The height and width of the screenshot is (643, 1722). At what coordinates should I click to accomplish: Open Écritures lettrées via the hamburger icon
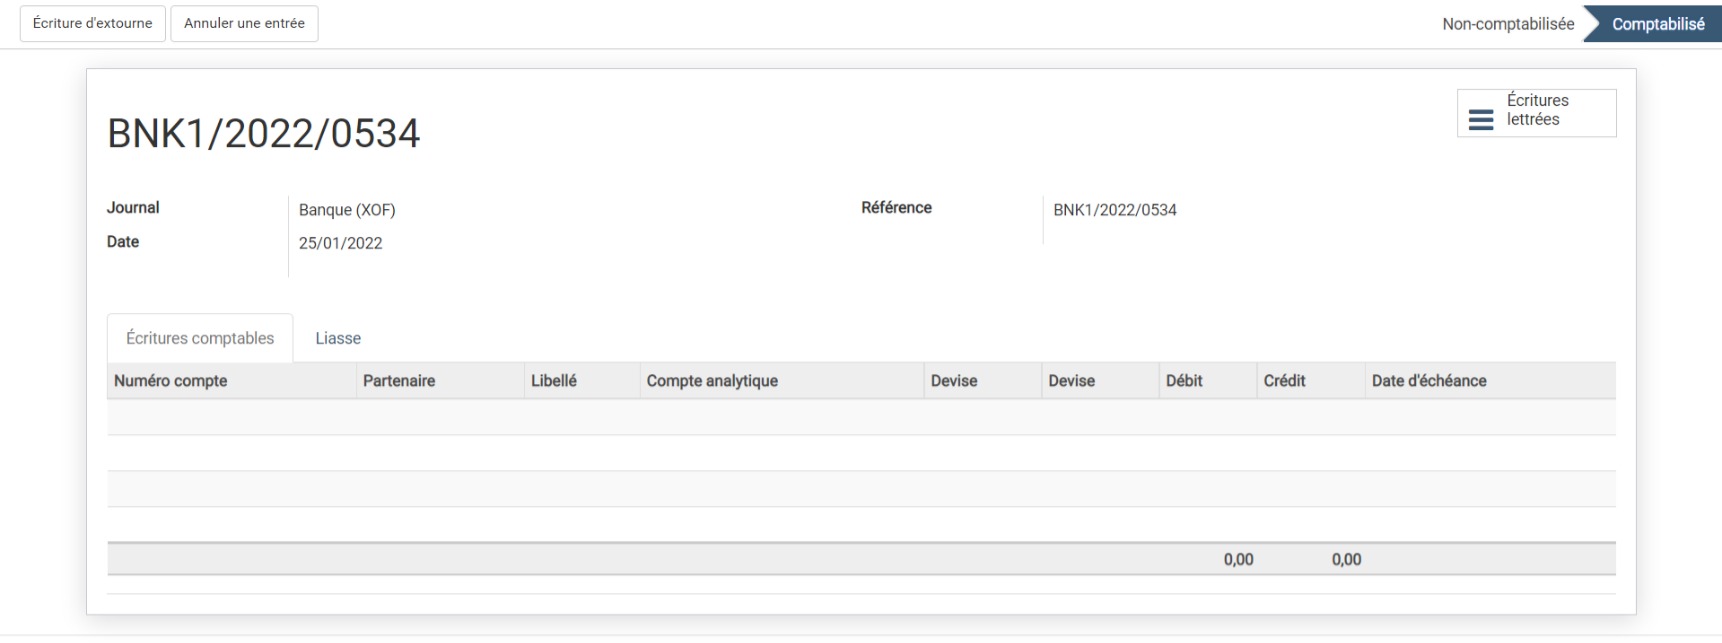pyautogui.click(x=1481, y=119)
